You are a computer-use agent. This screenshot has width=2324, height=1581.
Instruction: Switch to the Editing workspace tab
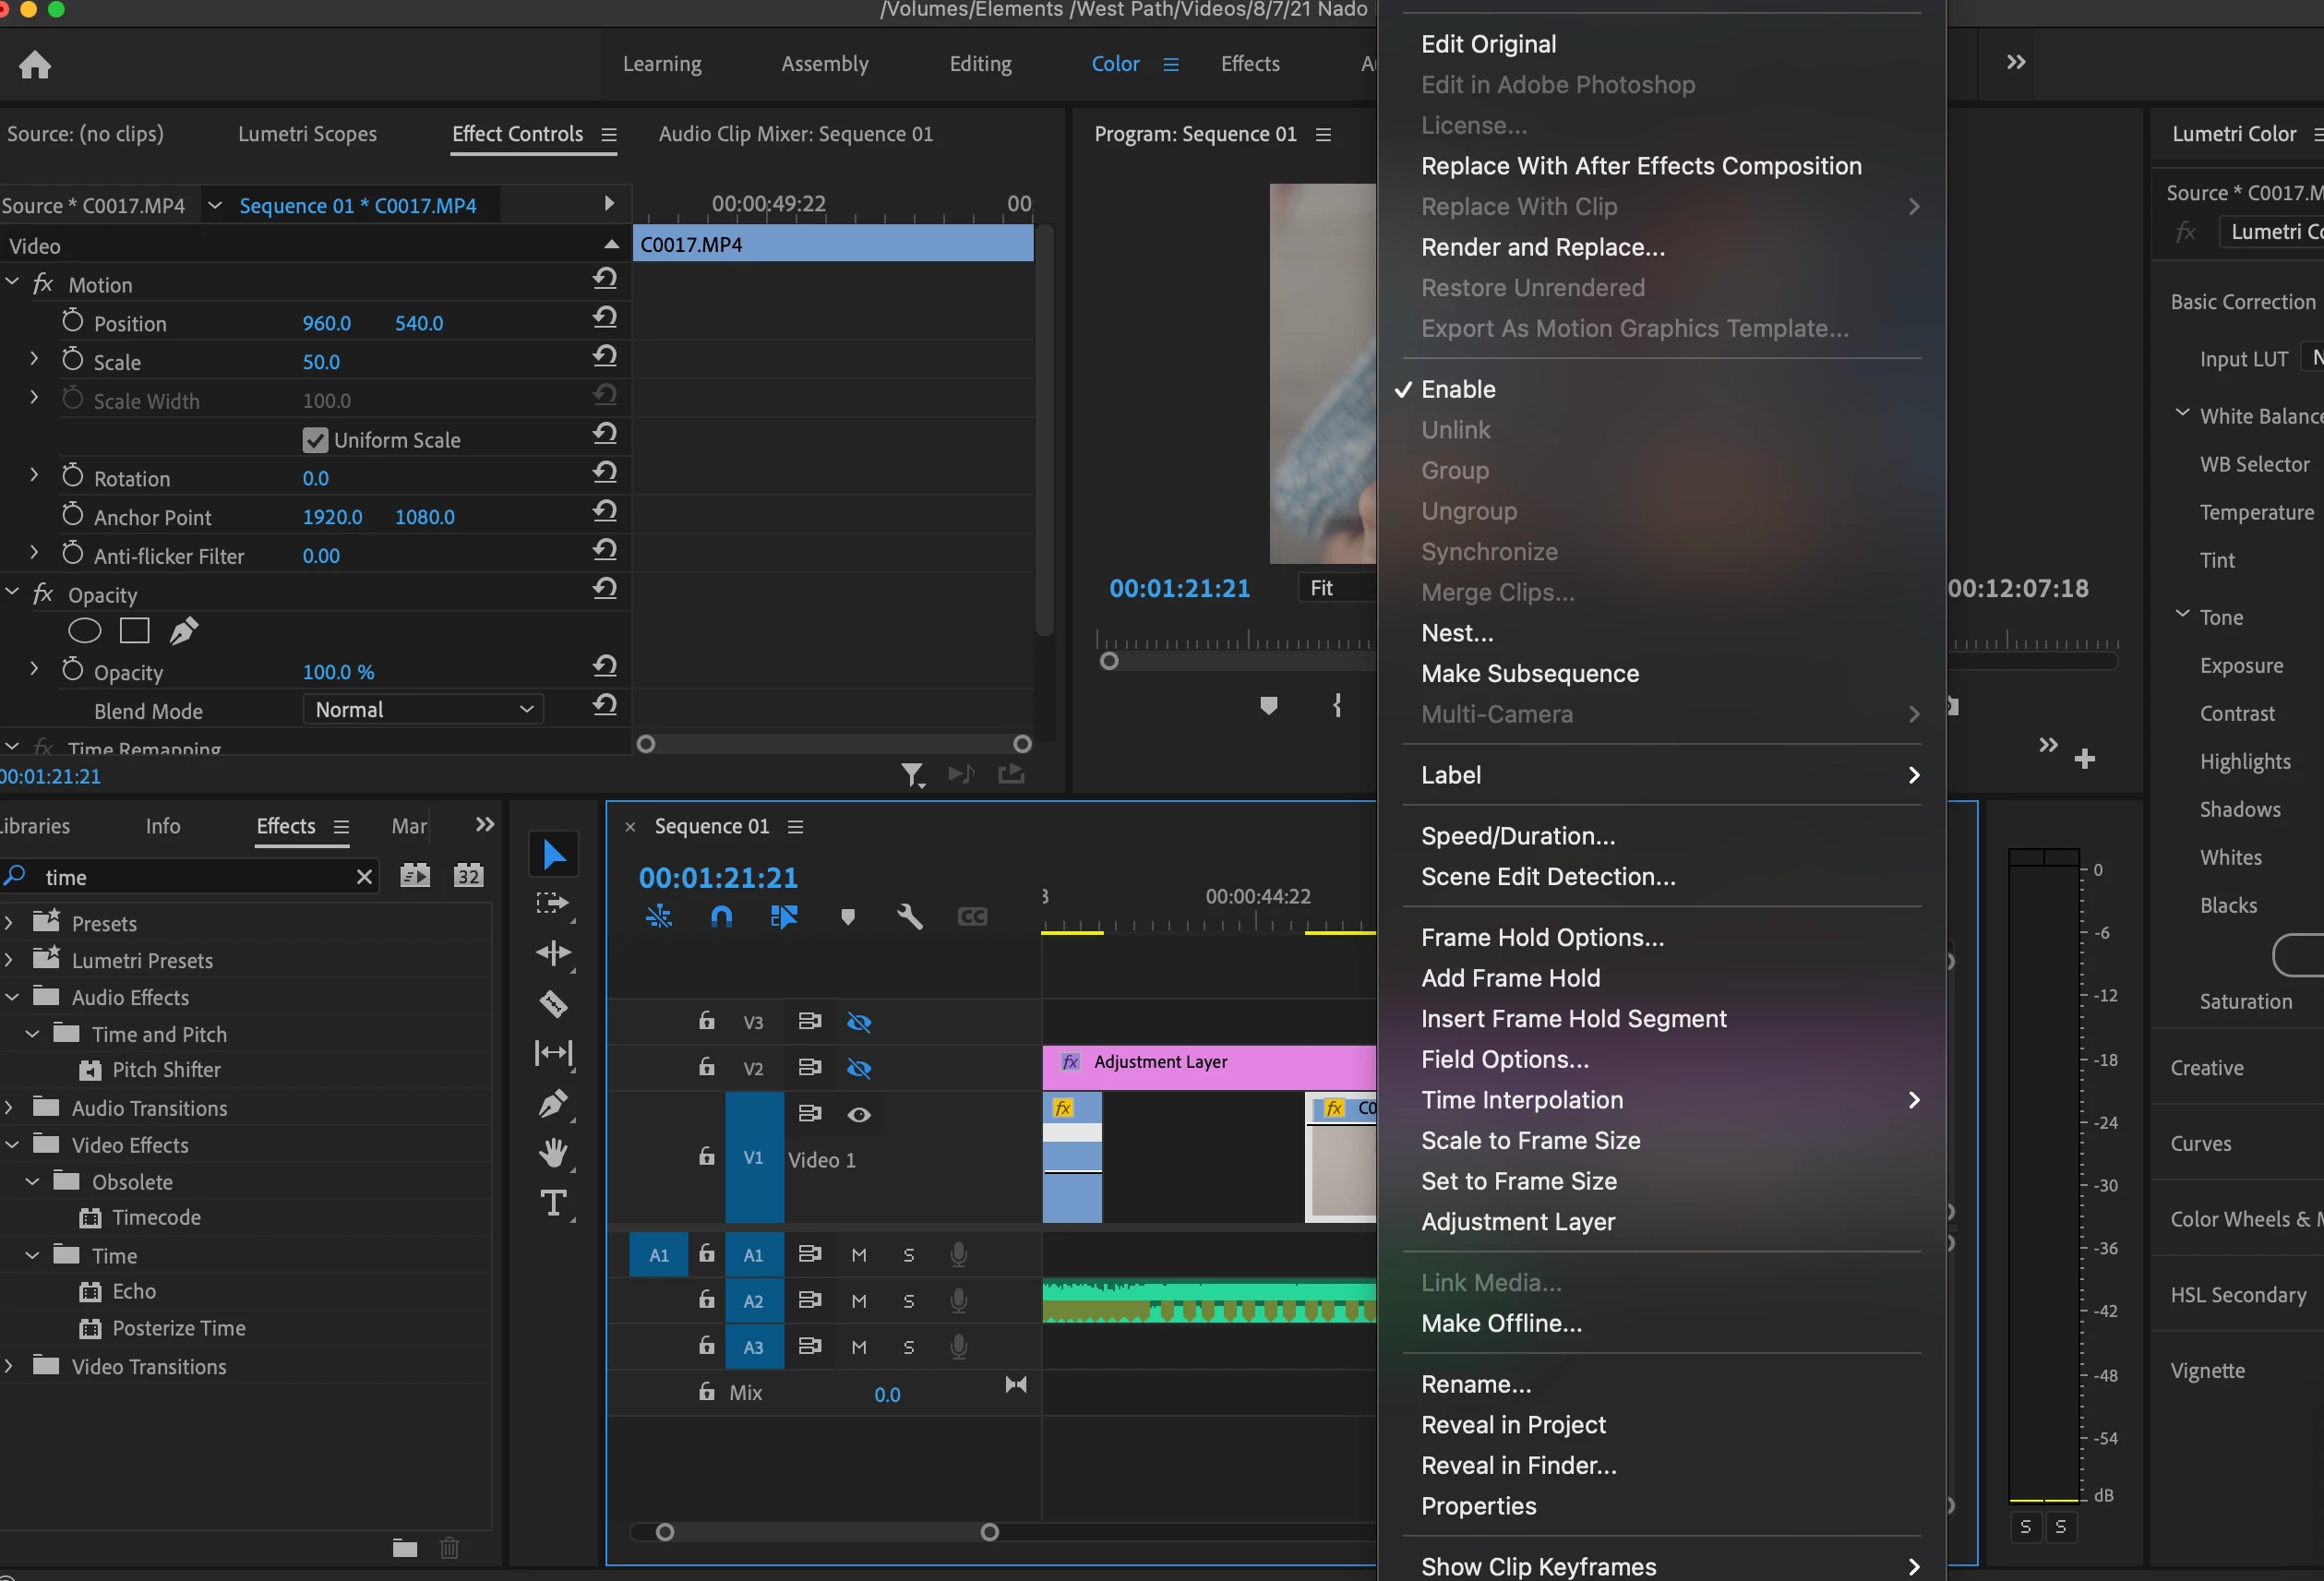(x=980, y=64)
